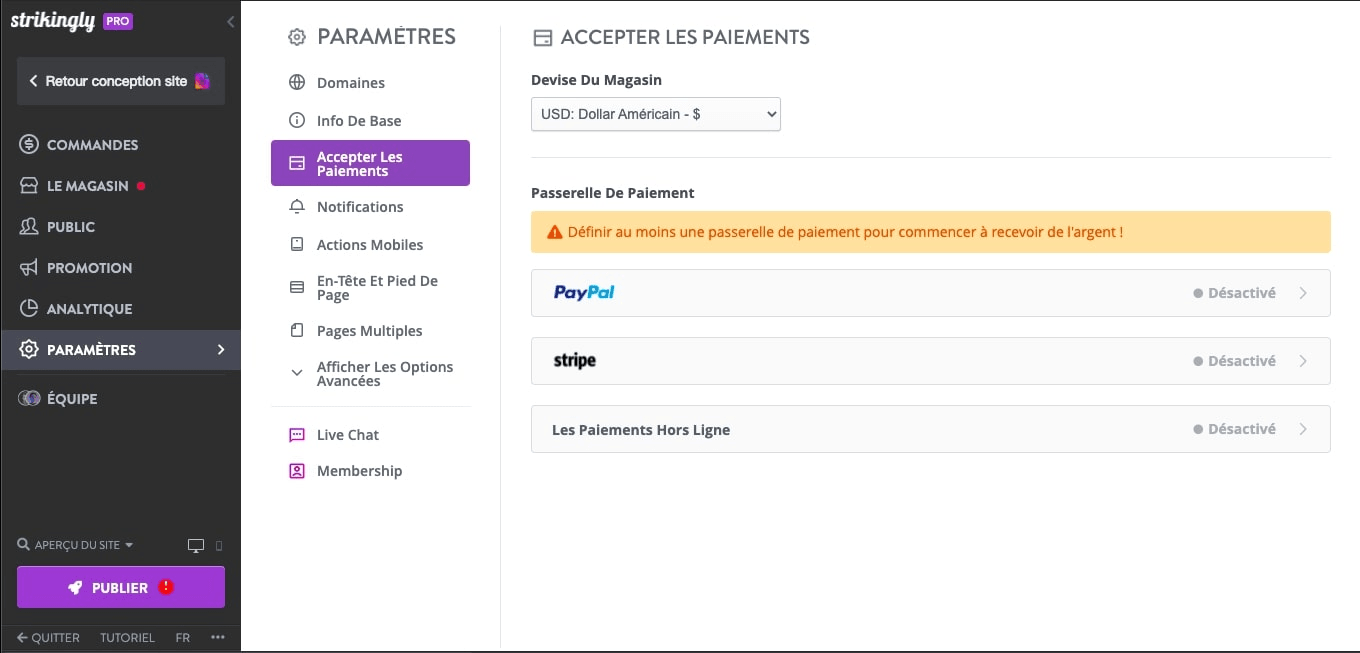This screenshot has height=653, width=1360.
Task: Switch to desktop preview with monitor icon
Action: click(195, 544)
